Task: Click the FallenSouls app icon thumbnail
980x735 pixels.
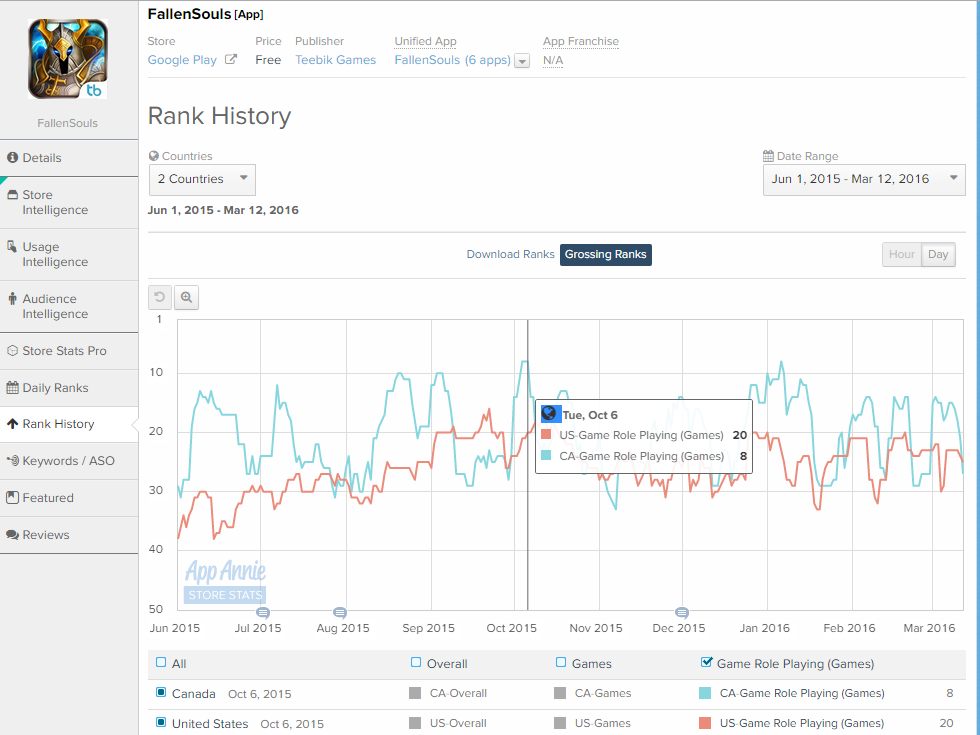Action: [x=68, y=59]
